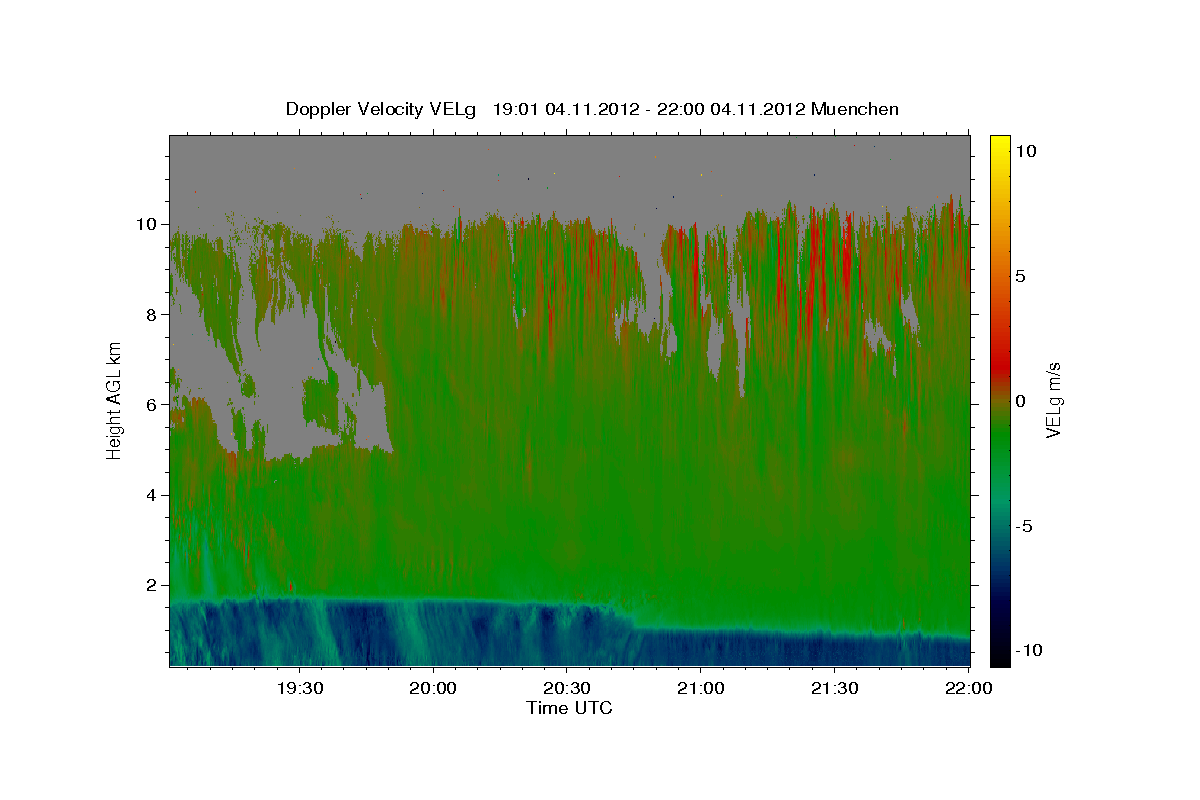Select the '20:30' time axis label
Image resolution: width=1200 pixels, height=800 pixels.
pyautogui.click(x=566, y=688)
